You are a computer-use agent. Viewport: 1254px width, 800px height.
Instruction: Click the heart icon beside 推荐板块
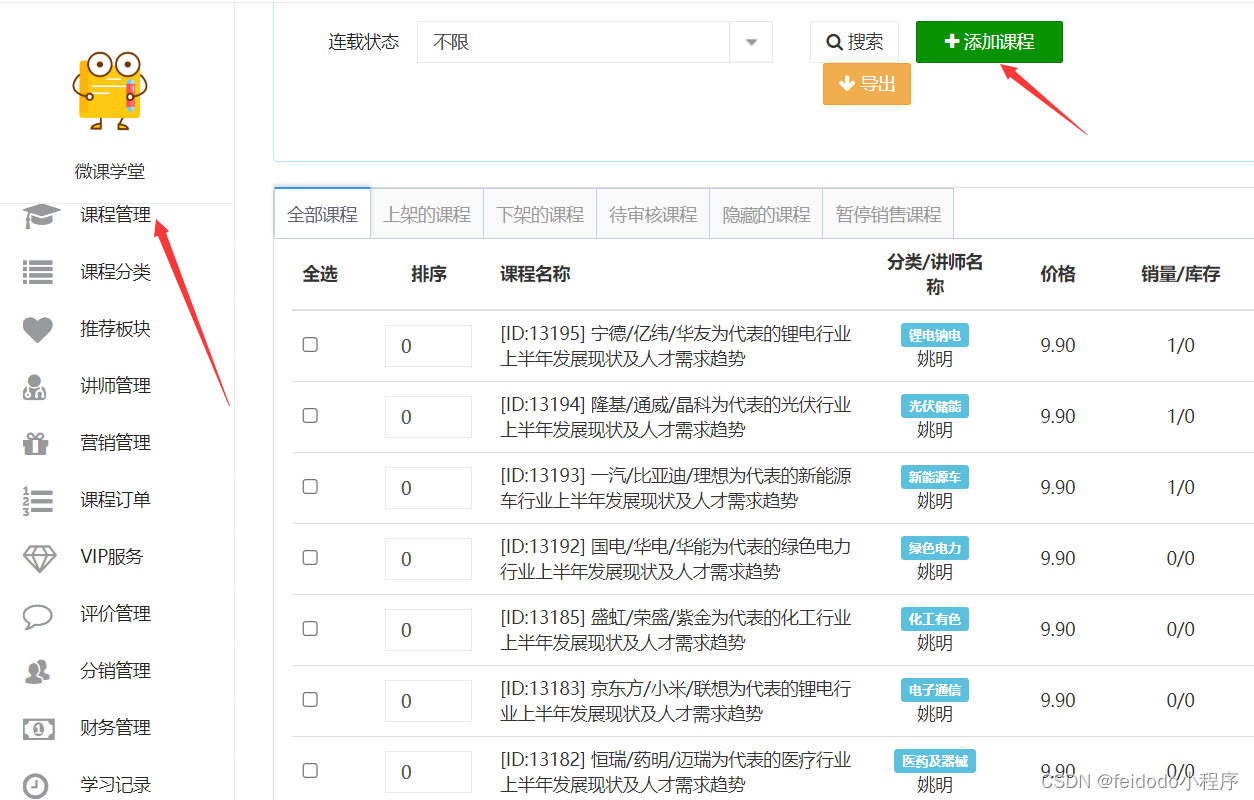click(x=38, y=329)
